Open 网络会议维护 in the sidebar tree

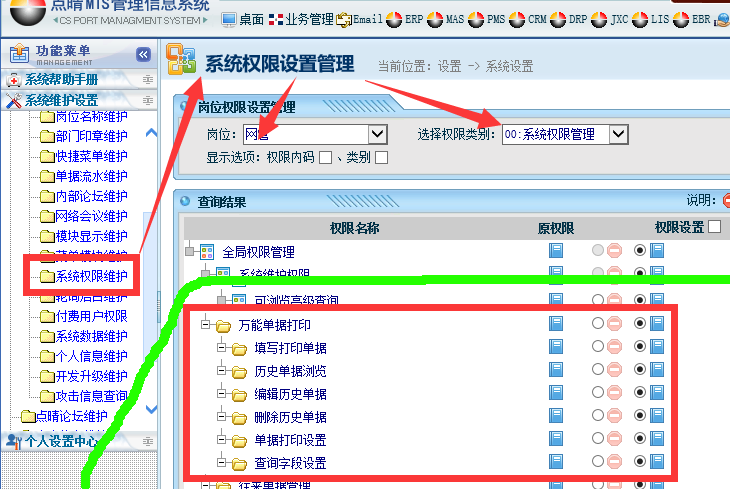coord(84,216)
